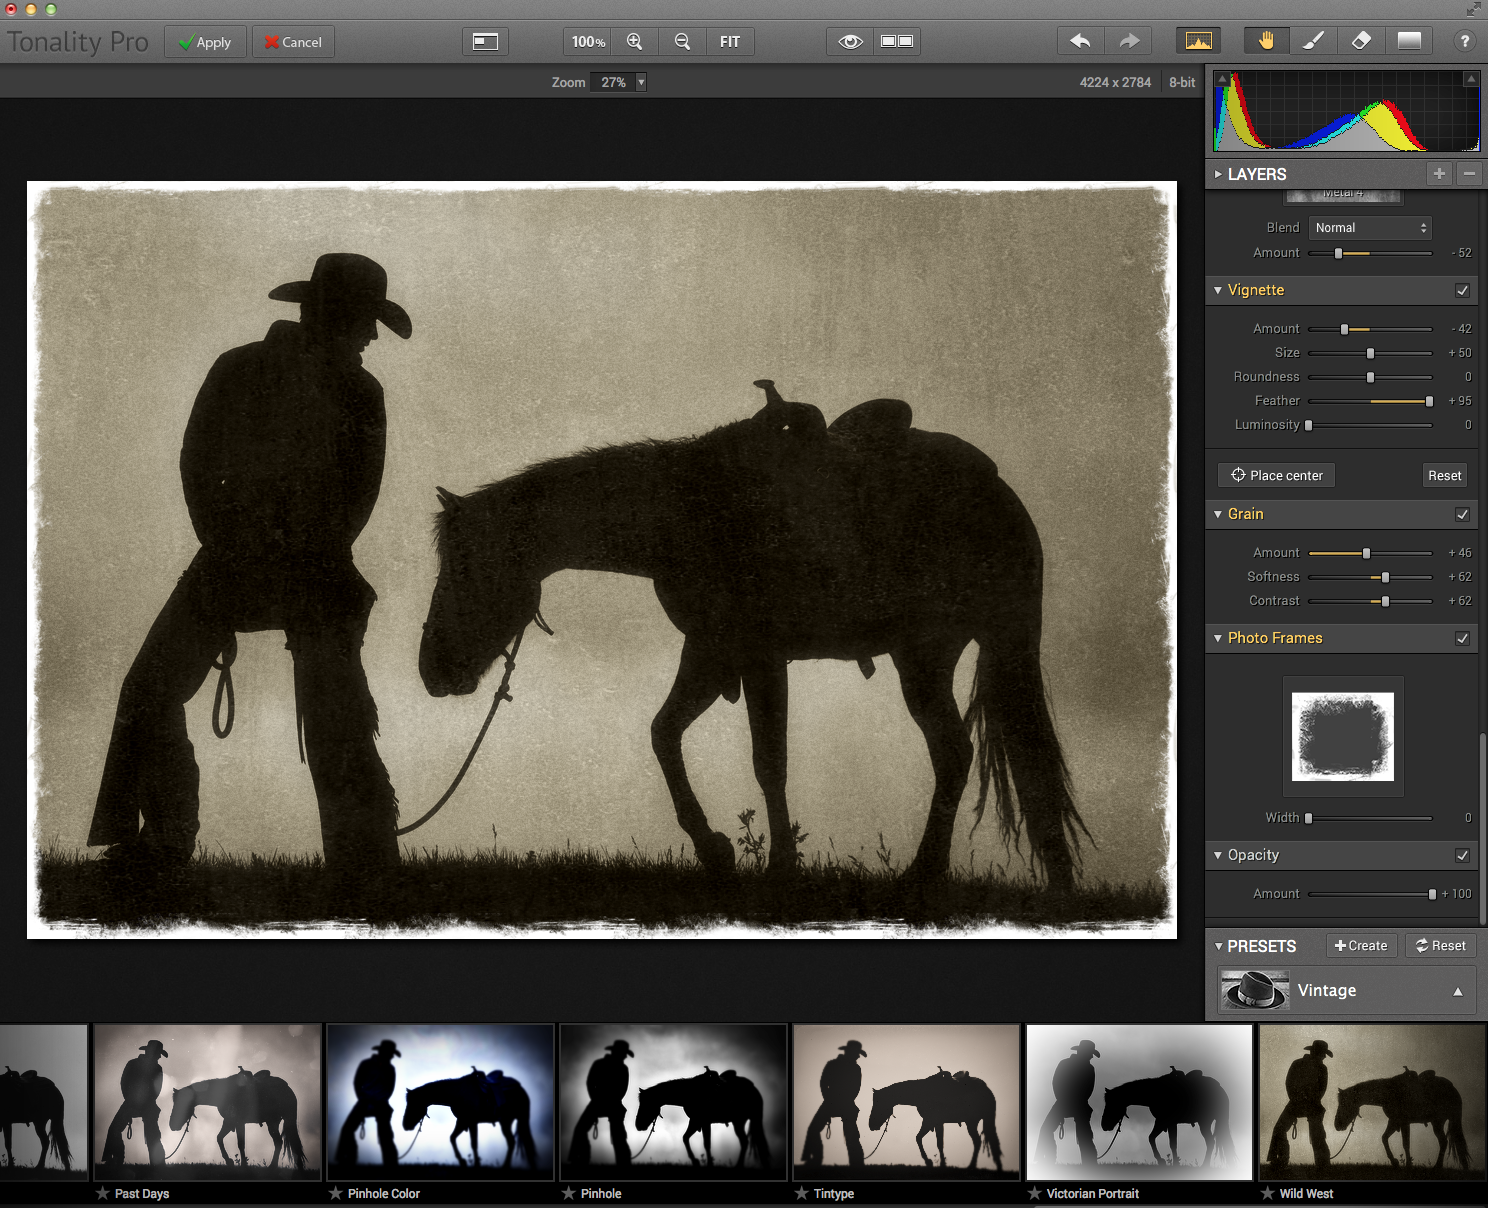The image size is (1488, 1208).
Task: Expand the LAYERS panel triangle
Action: tap(1218, 174)
